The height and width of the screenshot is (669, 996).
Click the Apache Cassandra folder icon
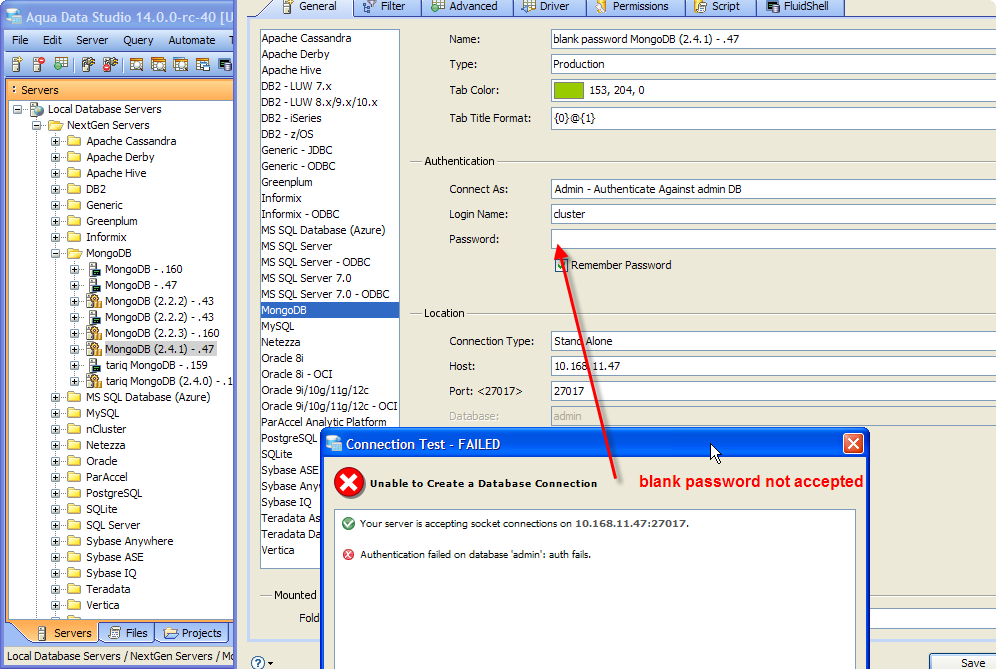pyautogui.click(x=74, y=141)
